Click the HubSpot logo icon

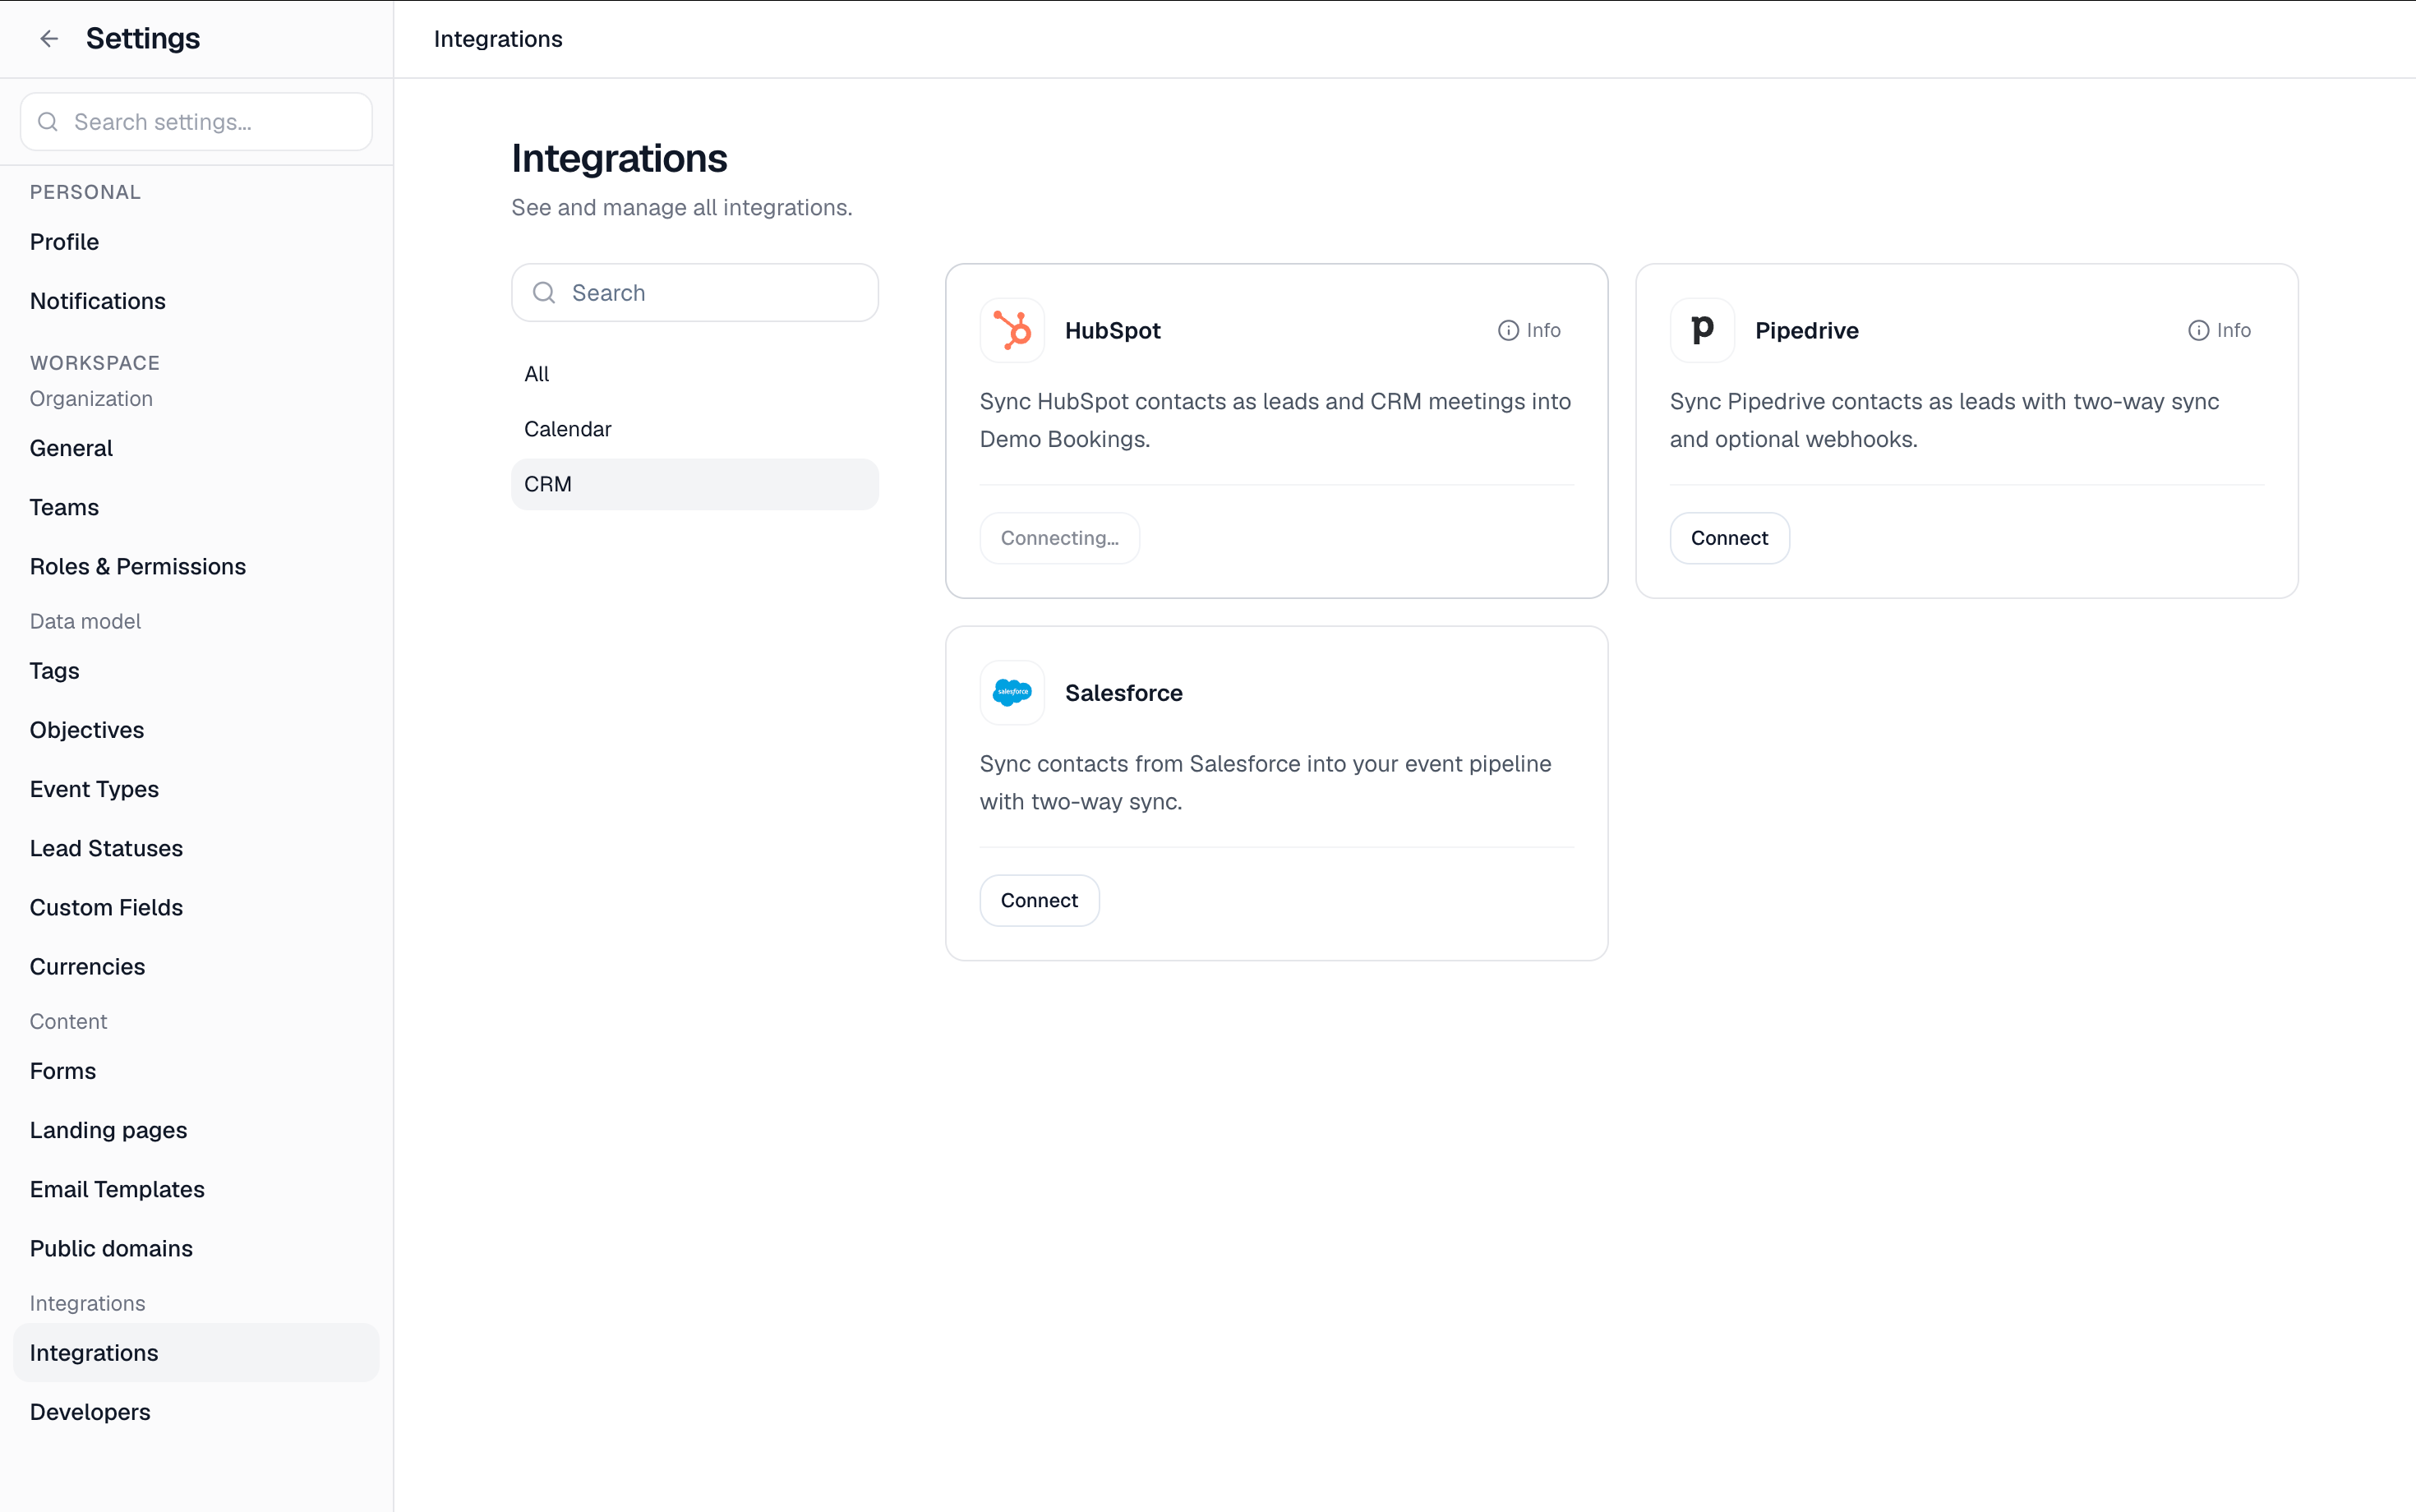pyautogui.click(x=1012, y=330)
